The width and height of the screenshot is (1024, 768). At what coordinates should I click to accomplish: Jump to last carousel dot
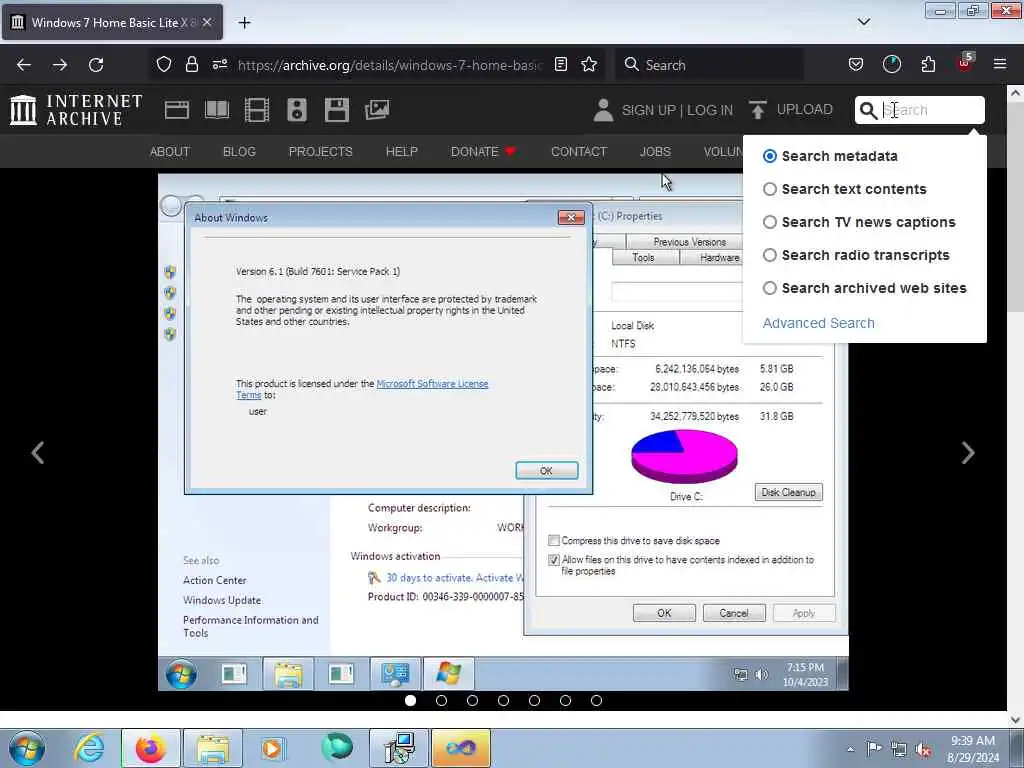point(596,700)
